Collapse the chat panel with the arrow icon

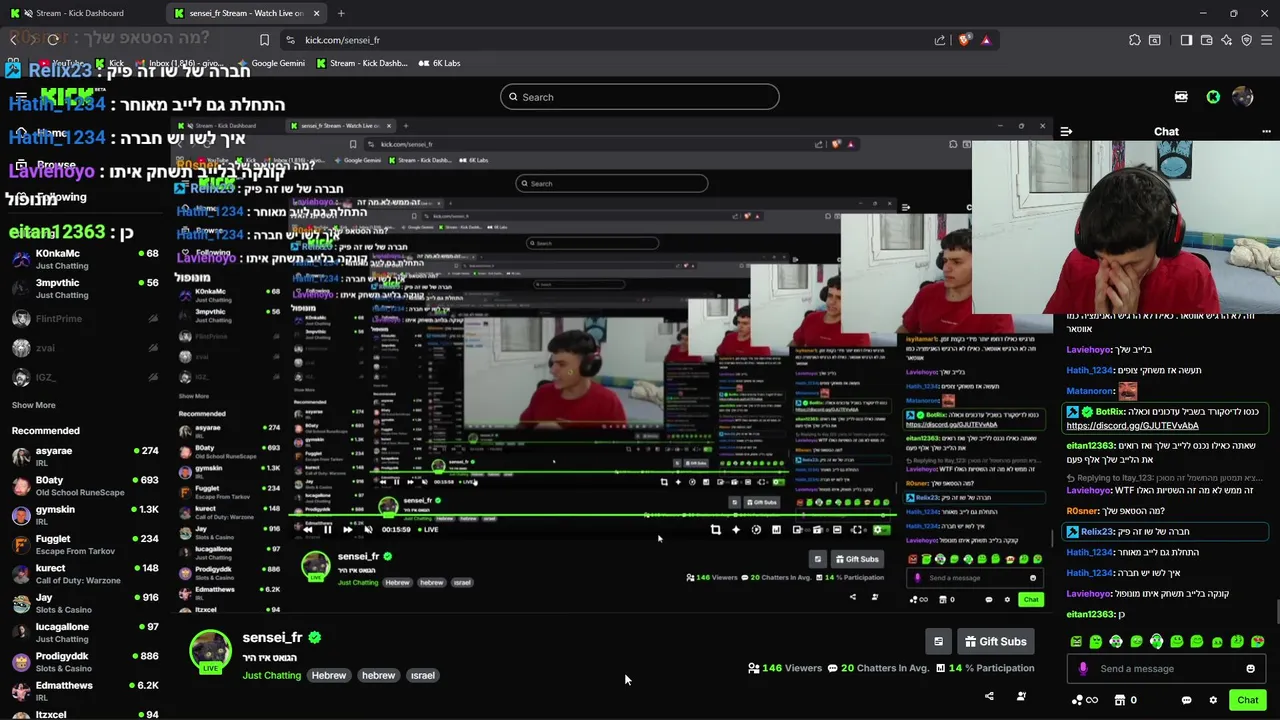[1066, 131]
